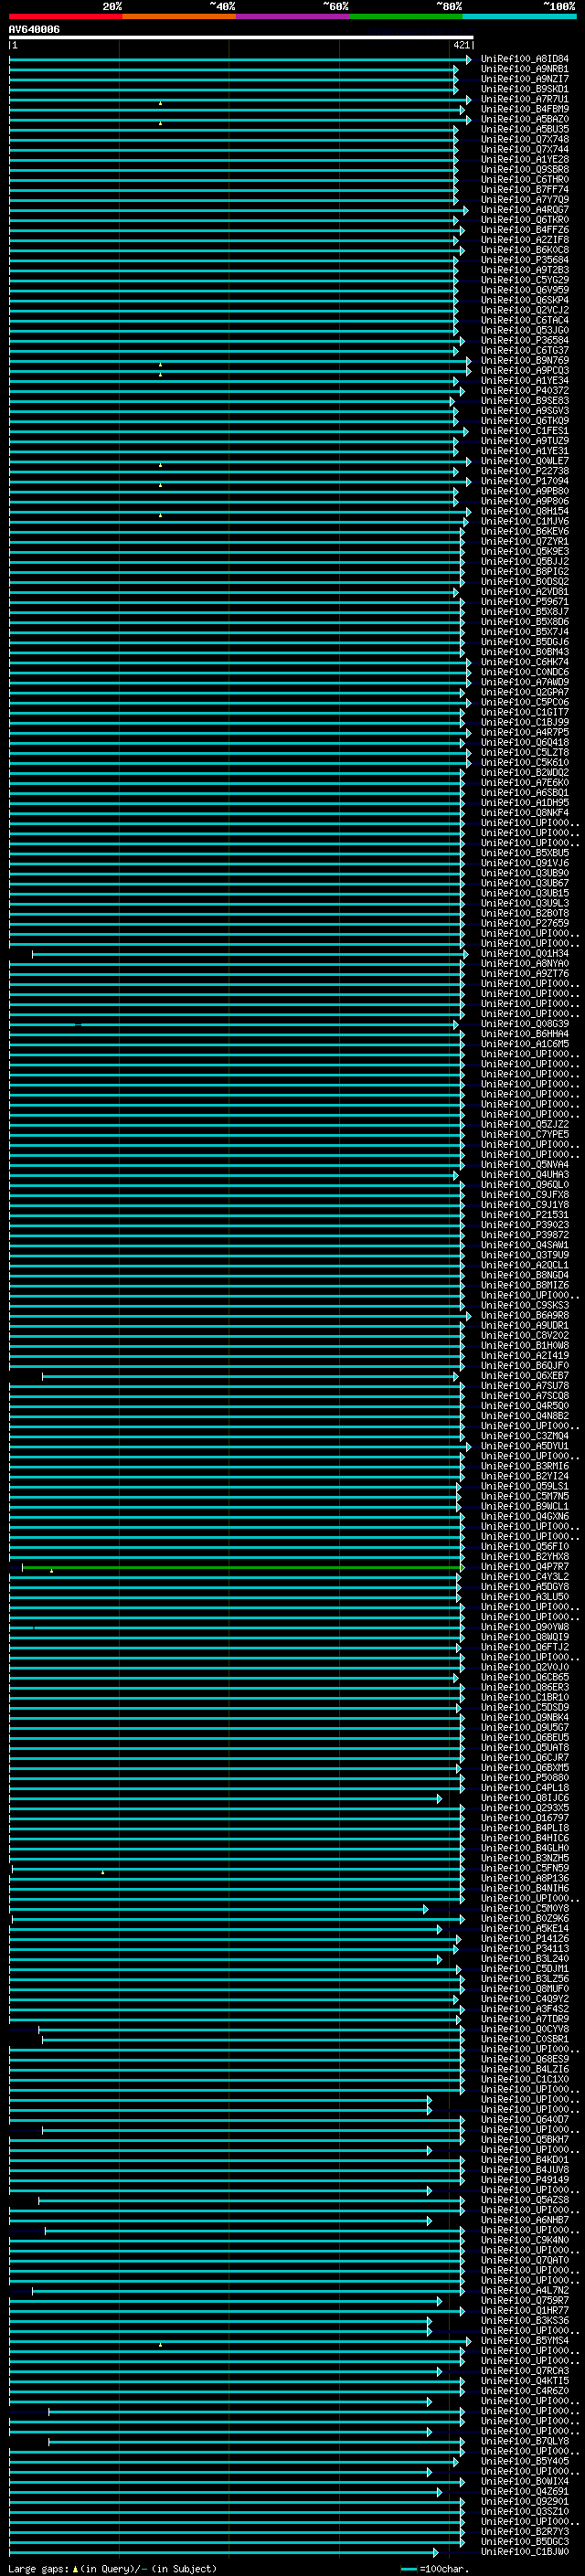Open hit UniRef100_A9NRB1
Image resolution: width=585 pixels, height=2576 pixels.
[x=524, y=69]
